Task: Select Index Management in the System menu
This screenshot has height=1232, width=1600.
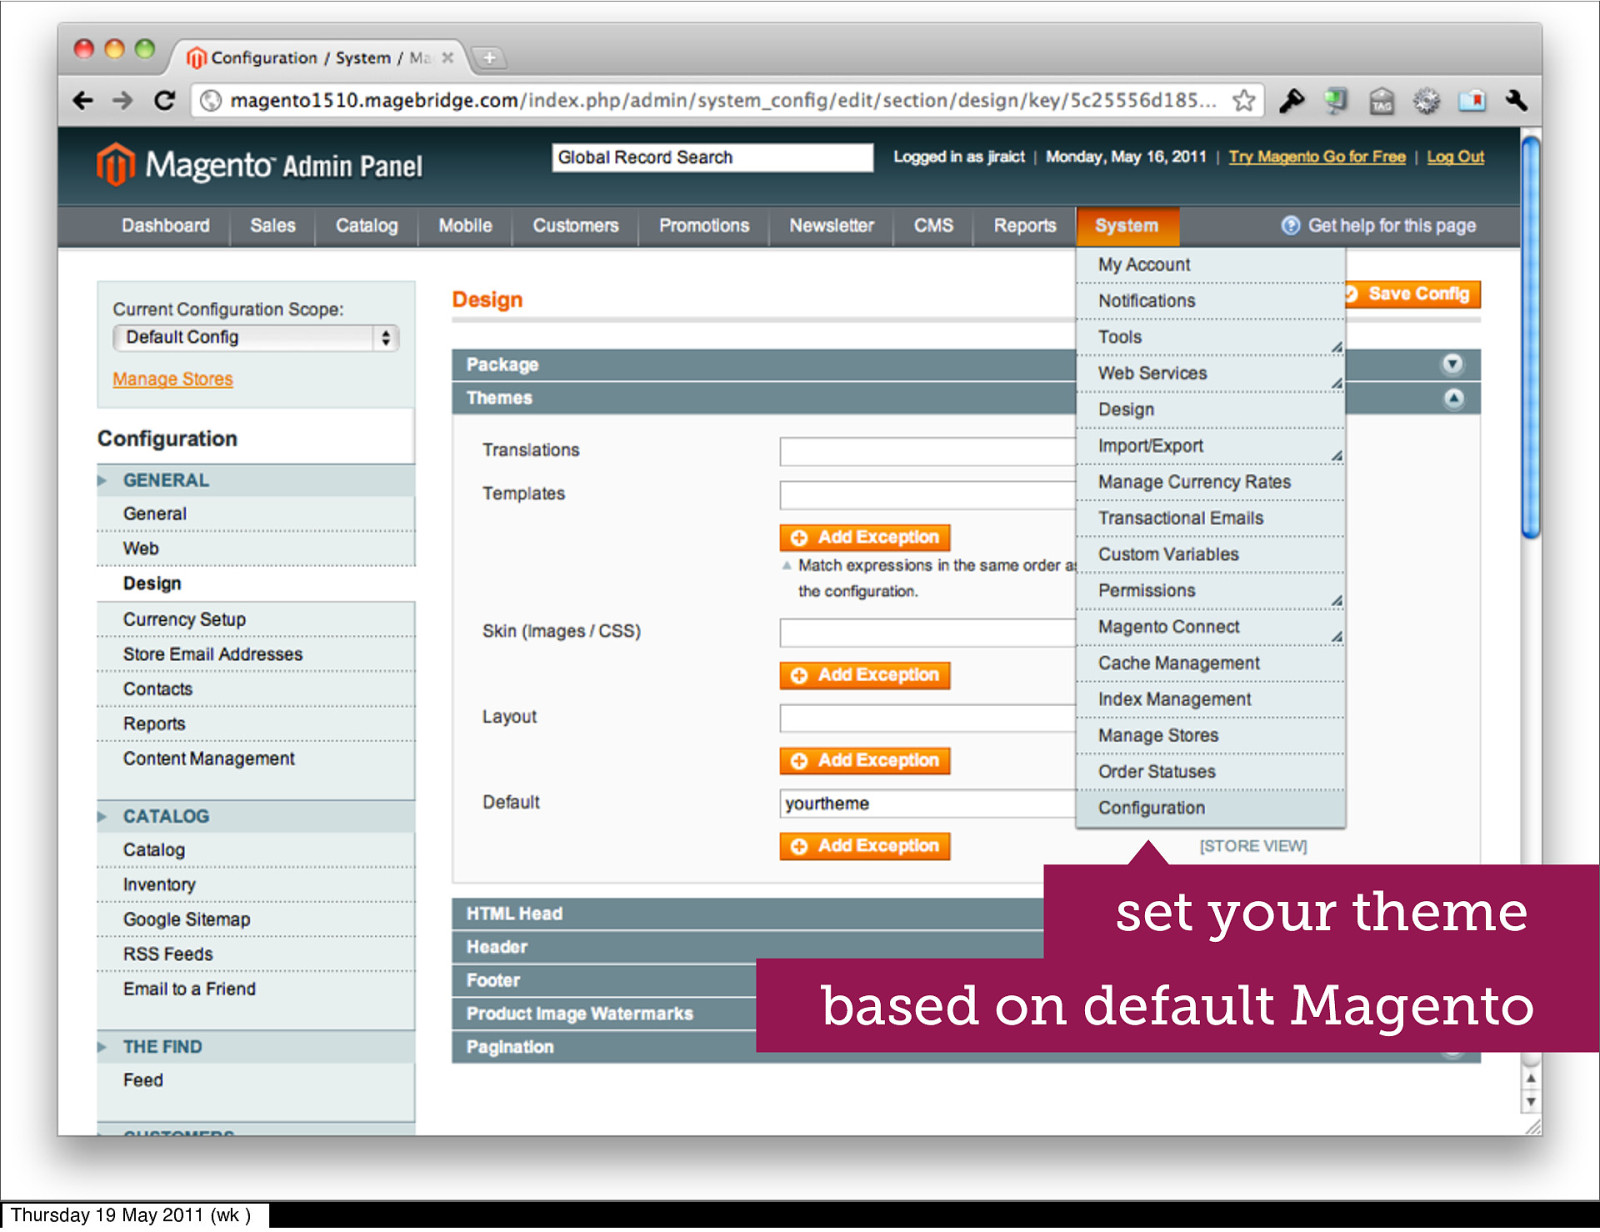Action: 1210,699
